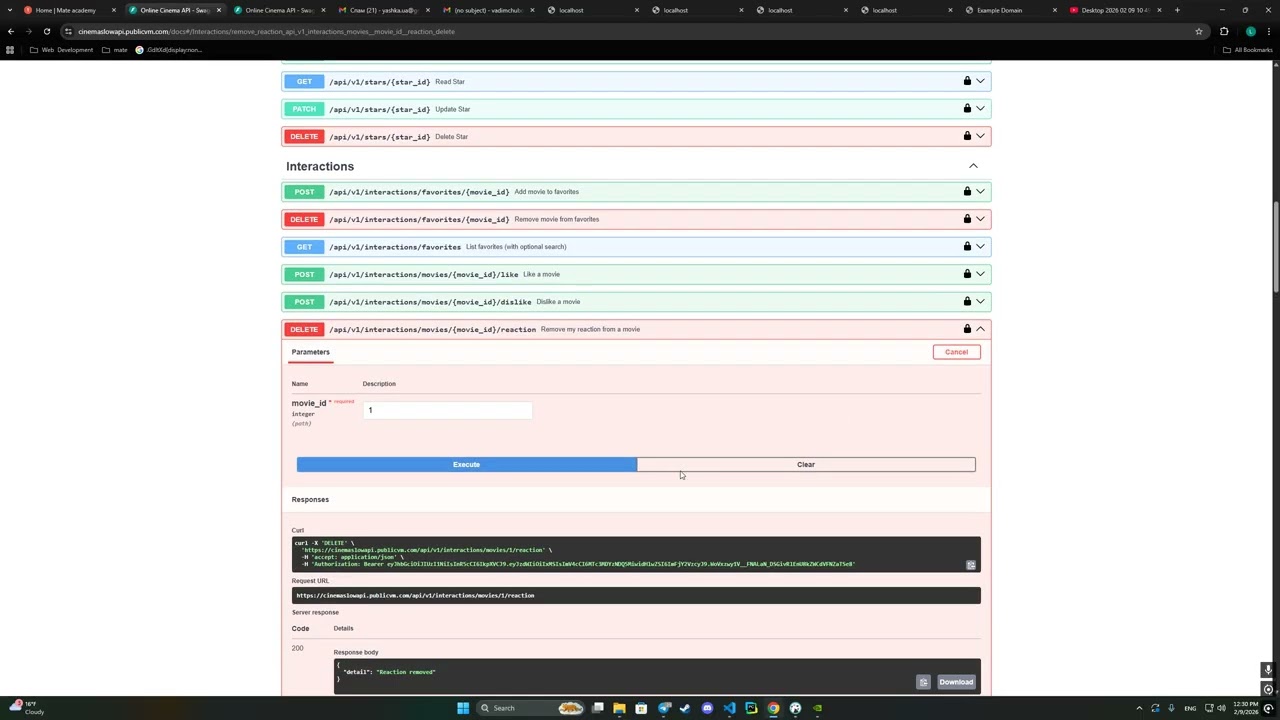Click the movie_id input field

point(448,410)
